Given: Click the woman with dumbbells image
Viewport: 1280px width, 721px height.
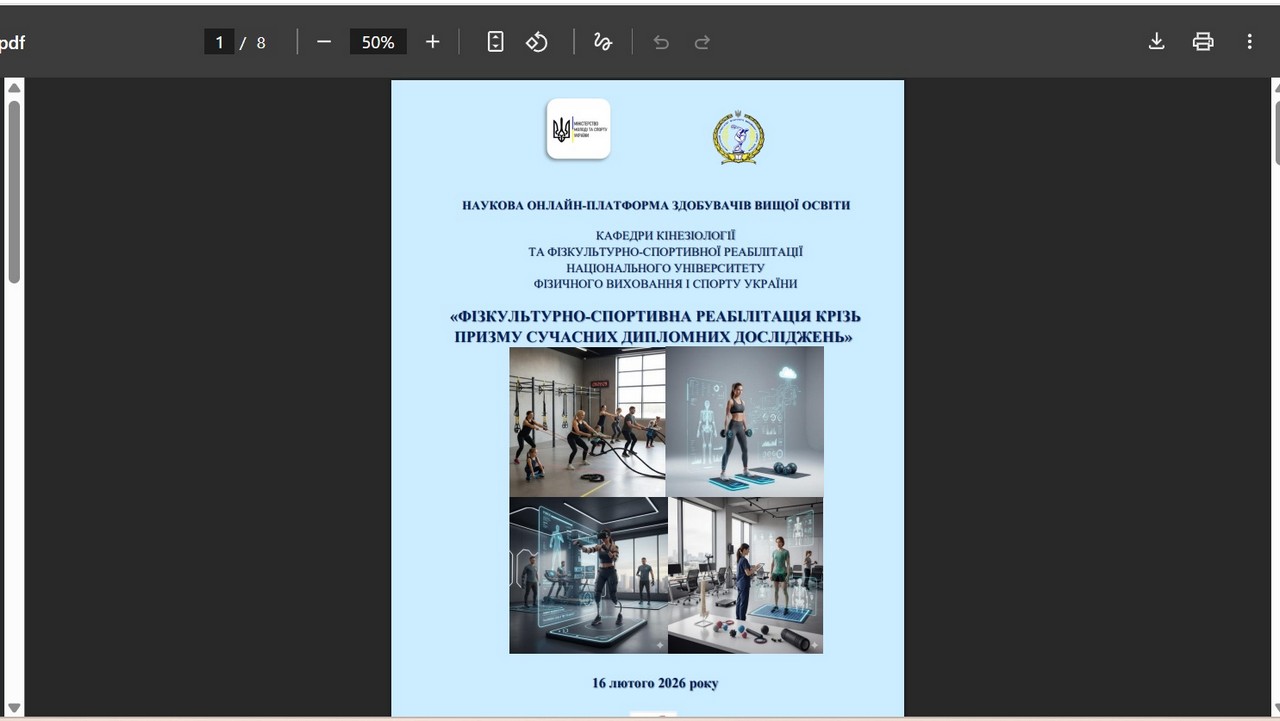Looking at the screenshot, I should pyautogui.click(x=745, y=422).
